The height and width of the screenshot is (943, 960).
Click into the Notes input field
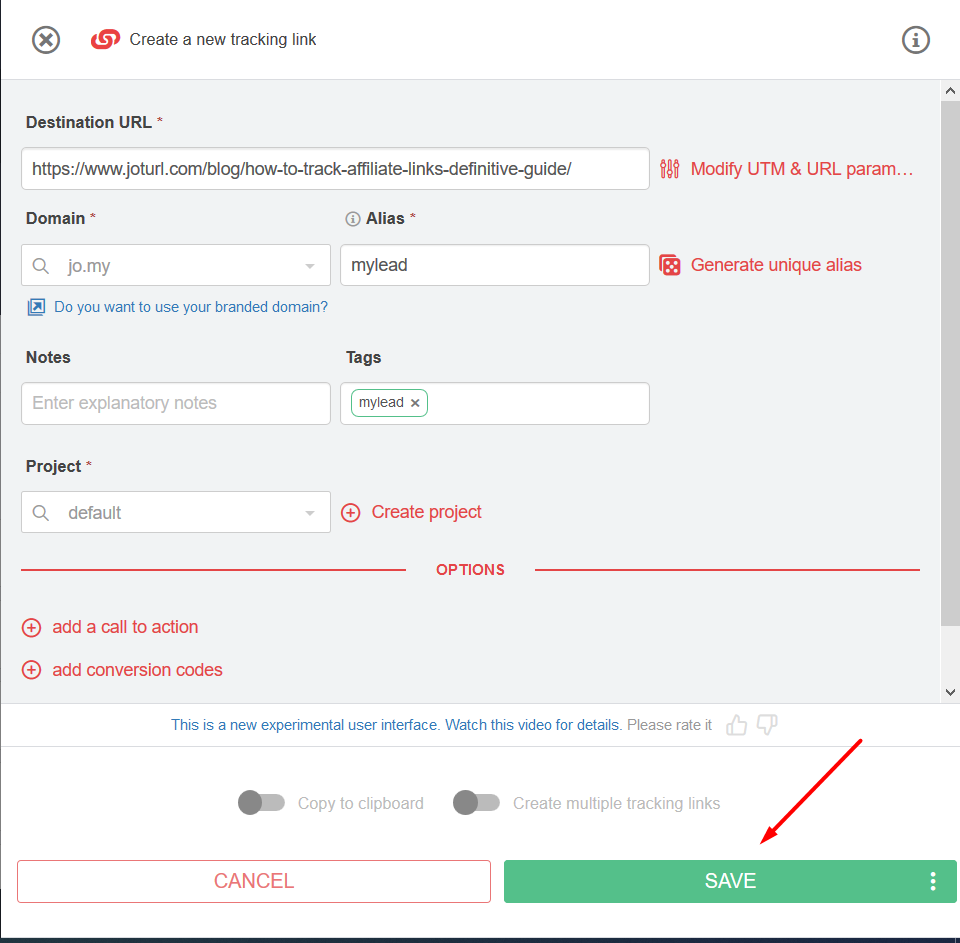(x=176, y=403)
